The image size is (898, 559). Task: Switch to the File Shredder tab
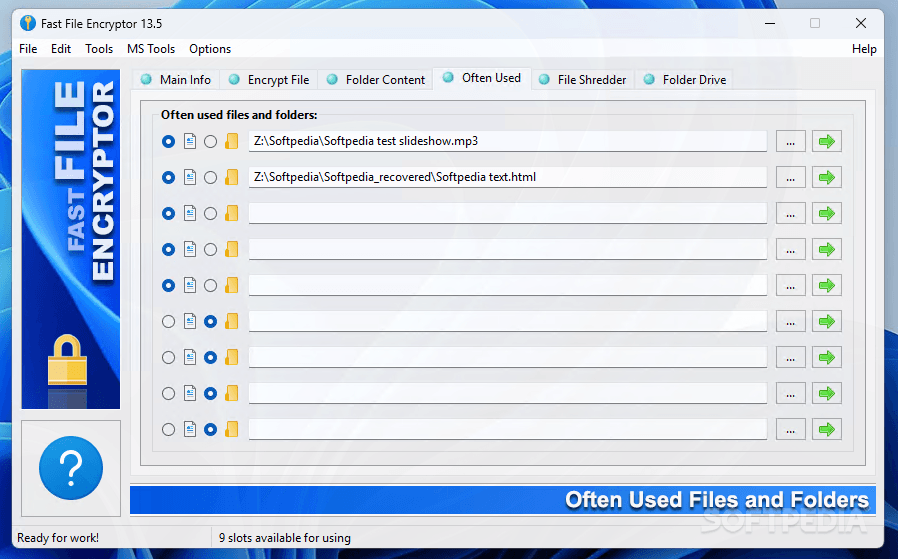coord(583,80)
